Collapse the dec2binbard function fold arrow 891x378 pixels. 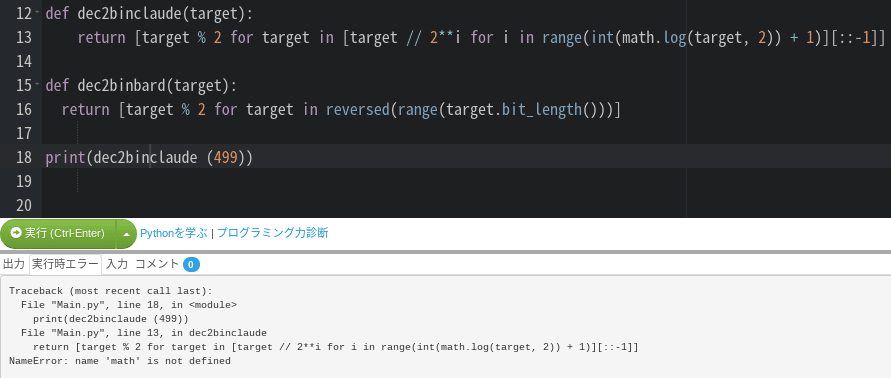click(38, 85)
